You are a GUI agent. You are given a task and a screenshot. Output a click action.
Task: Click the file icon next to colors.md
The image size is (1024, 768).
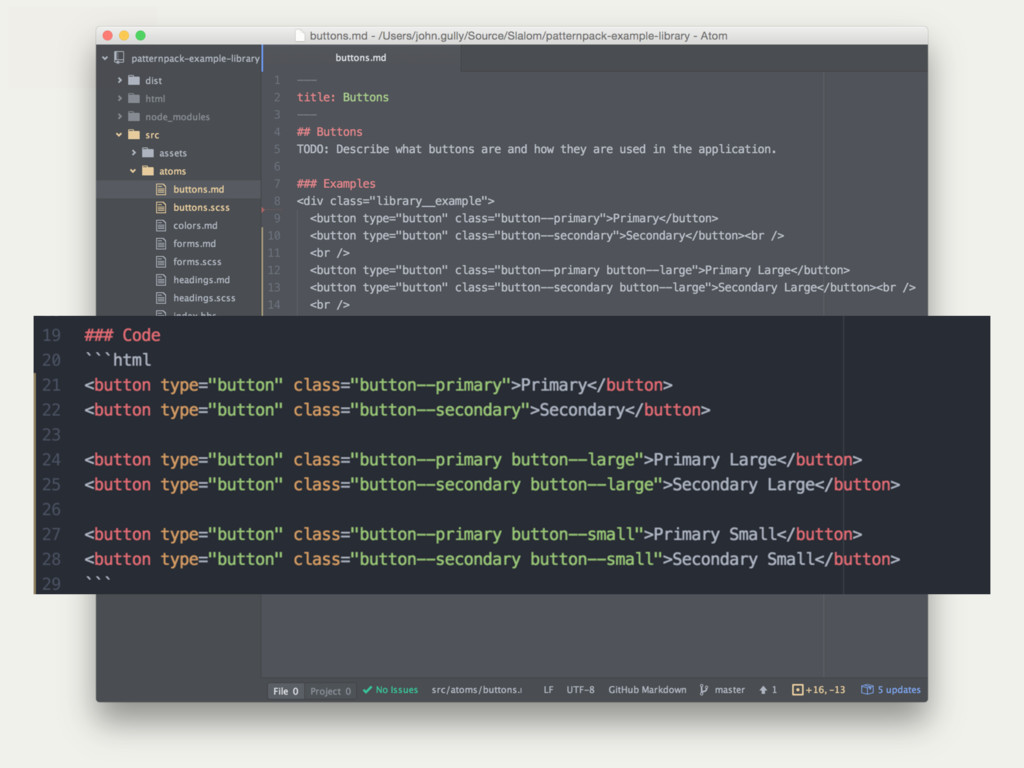[x=161, y=225]
